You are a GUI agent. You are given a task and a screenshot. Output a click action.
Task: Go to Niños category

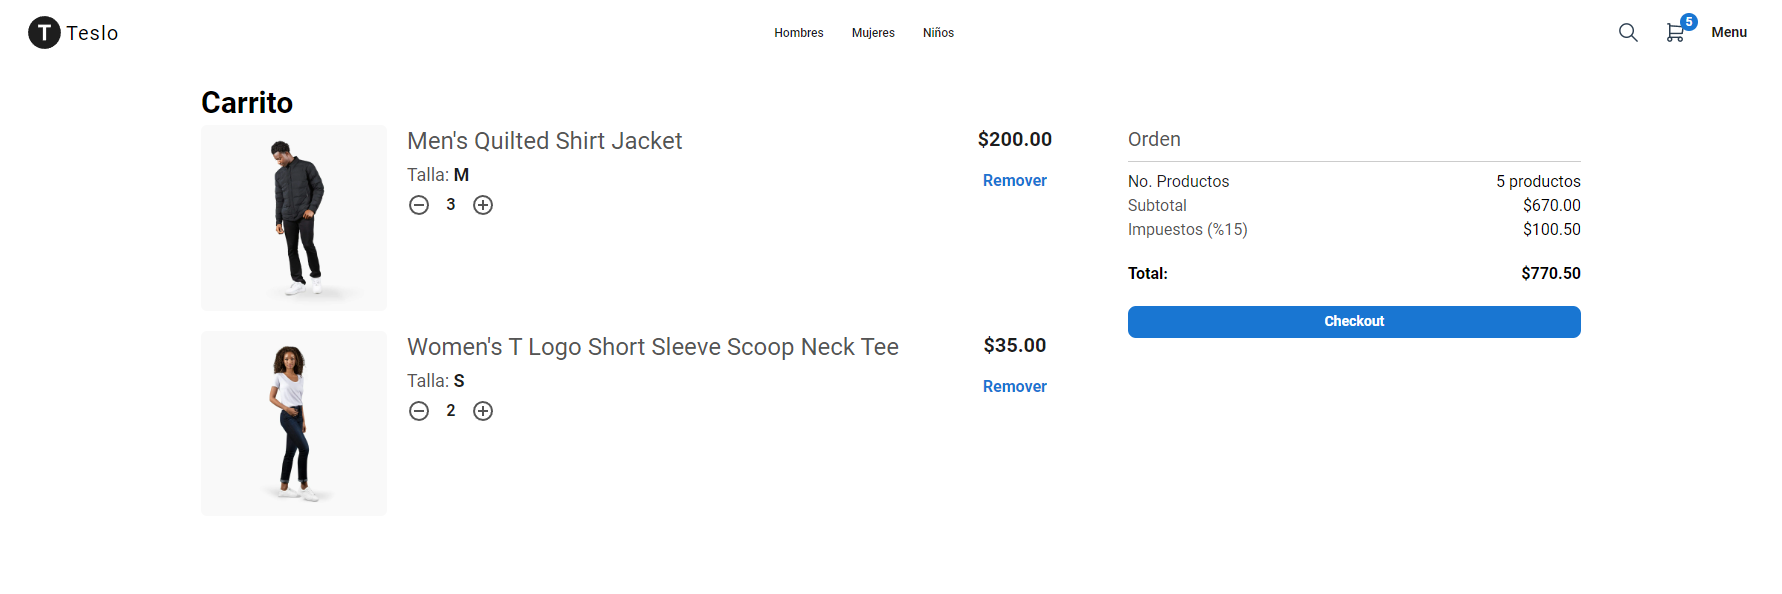(x=938, y=33)
